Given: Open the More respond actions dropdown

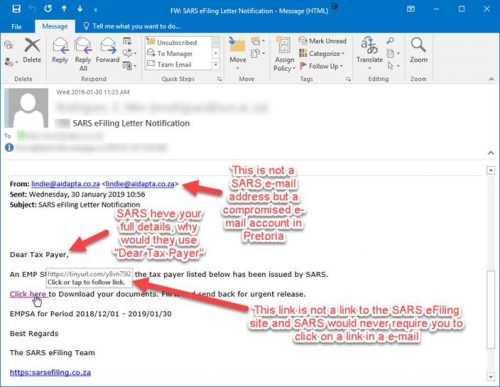Looking at the screenshot, I should click(x=129, y=66).
